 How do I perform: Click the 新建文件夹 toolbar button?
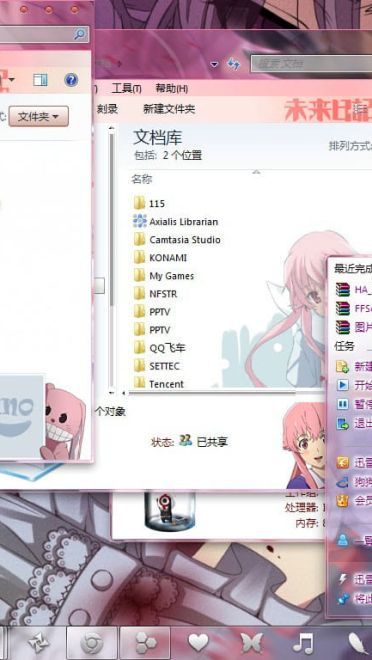click(x=169, y=109)
